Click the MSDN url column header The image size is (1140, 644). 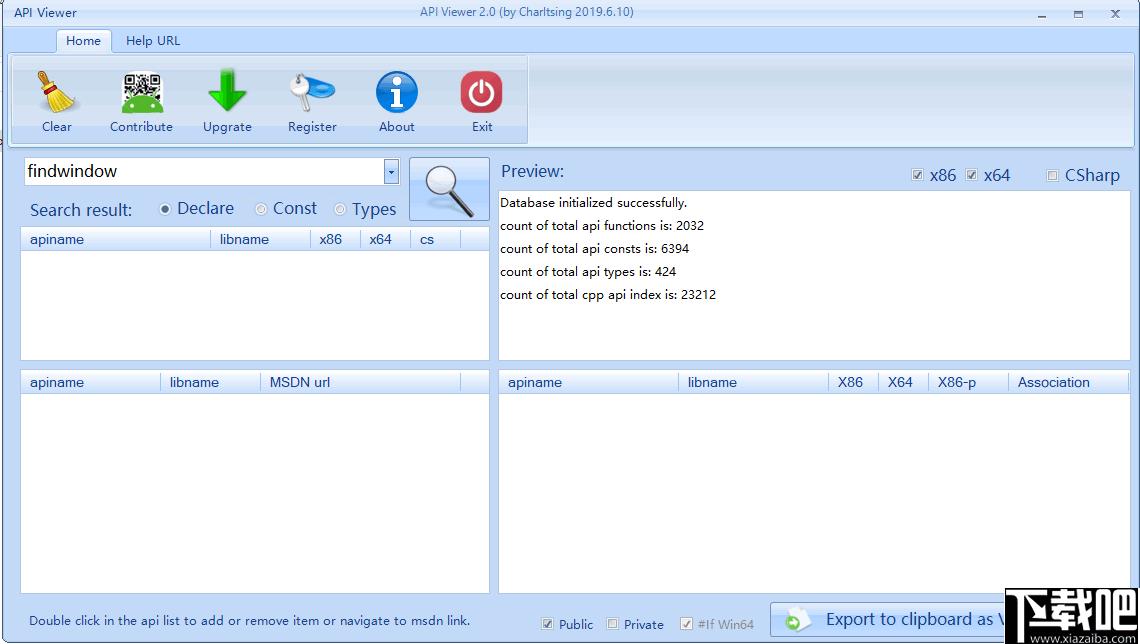click(x=361, y=382)
